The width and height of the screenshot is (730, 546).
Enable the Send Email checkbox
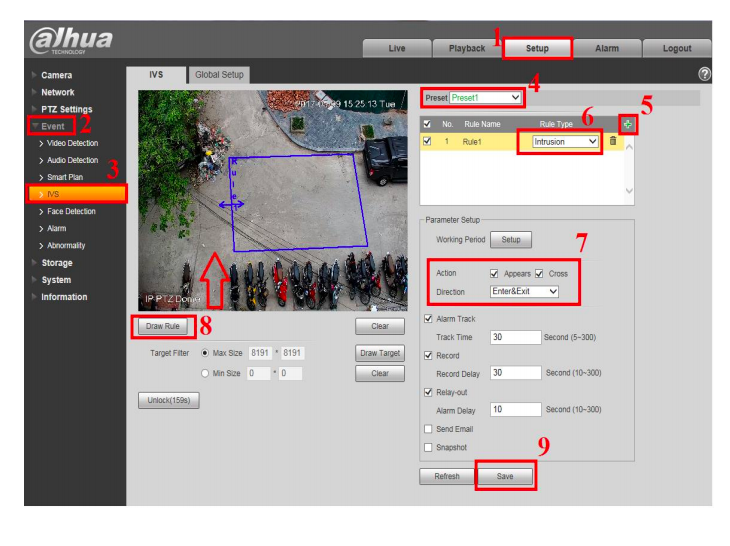tap(429, 429)
